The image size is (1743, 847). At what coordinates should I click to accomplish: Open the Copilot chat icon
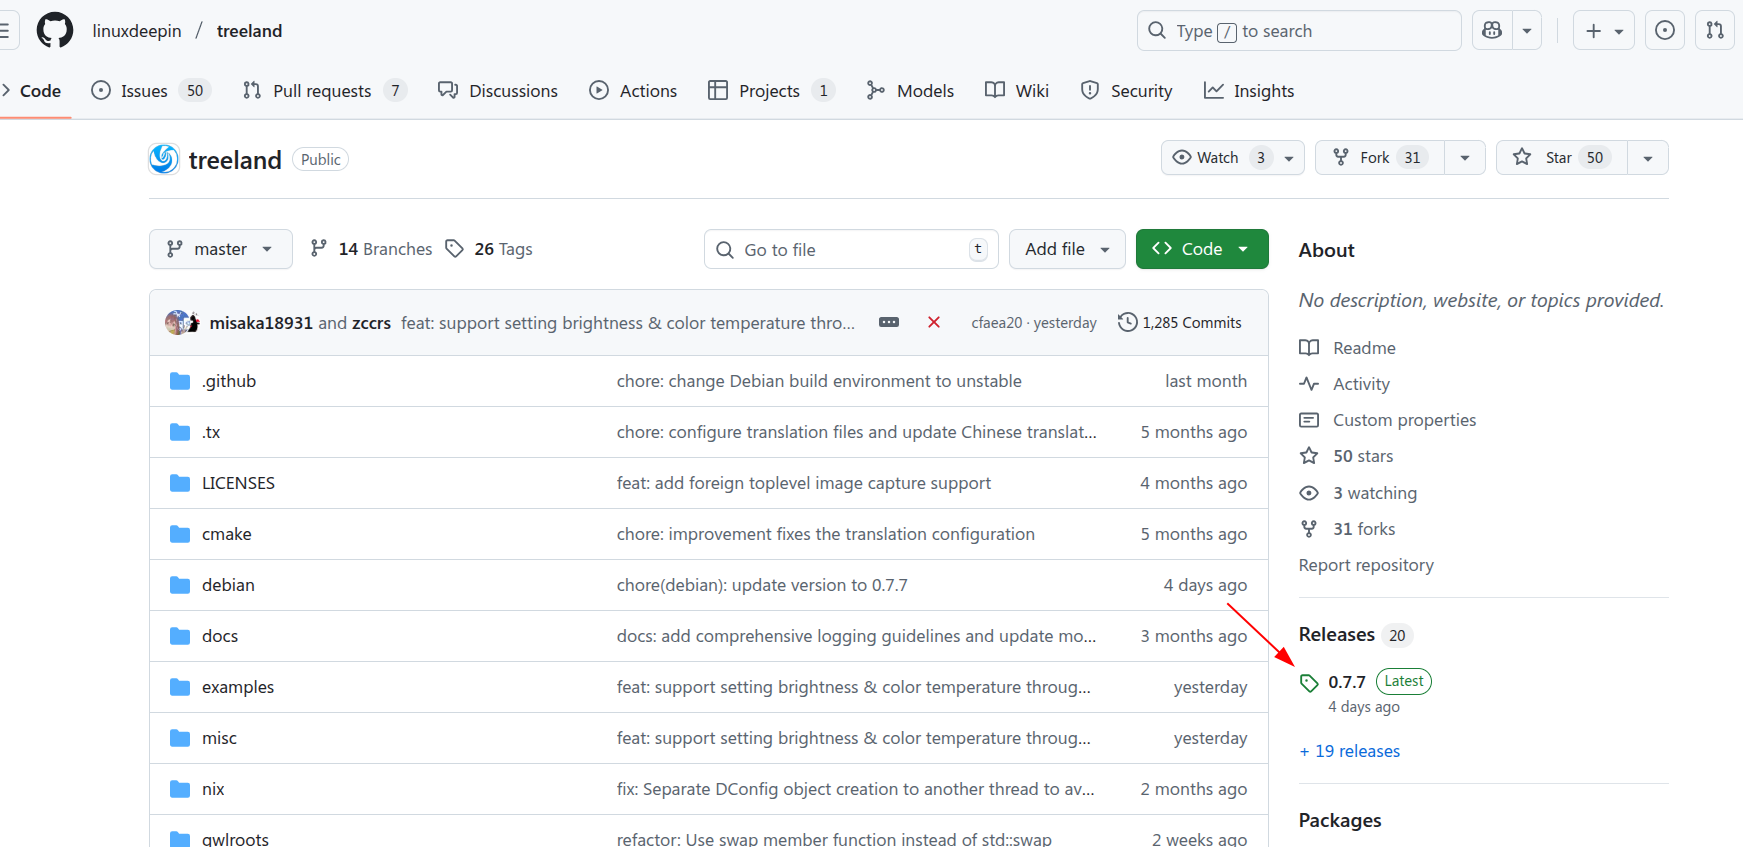tap(1492, 31)
